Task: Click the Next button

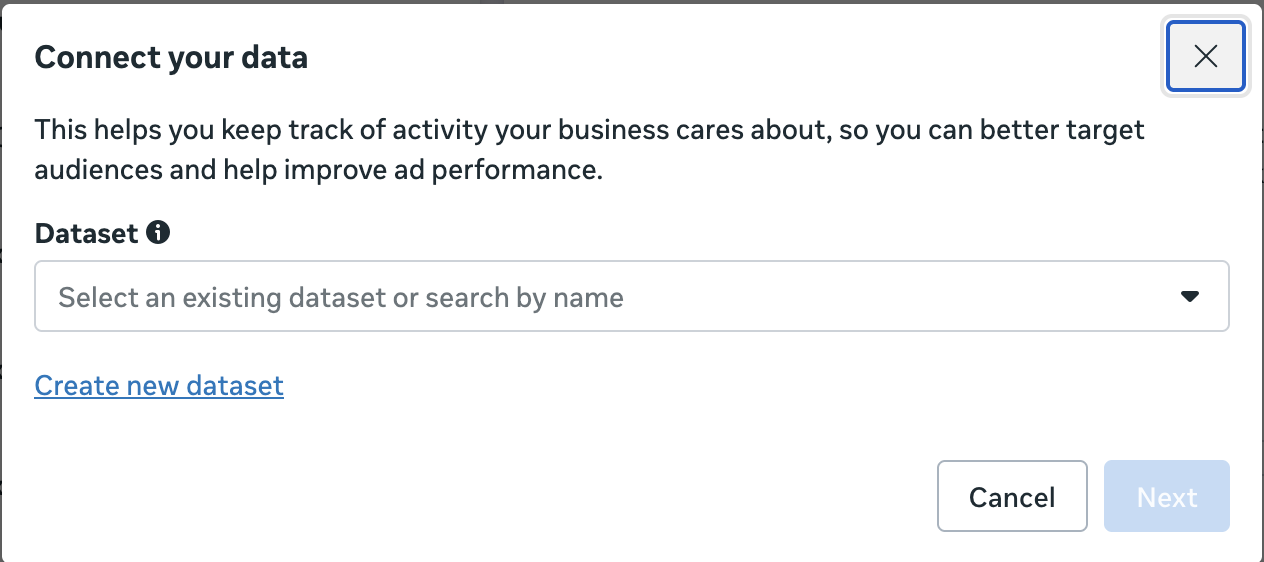Action: pos(1166,496)
